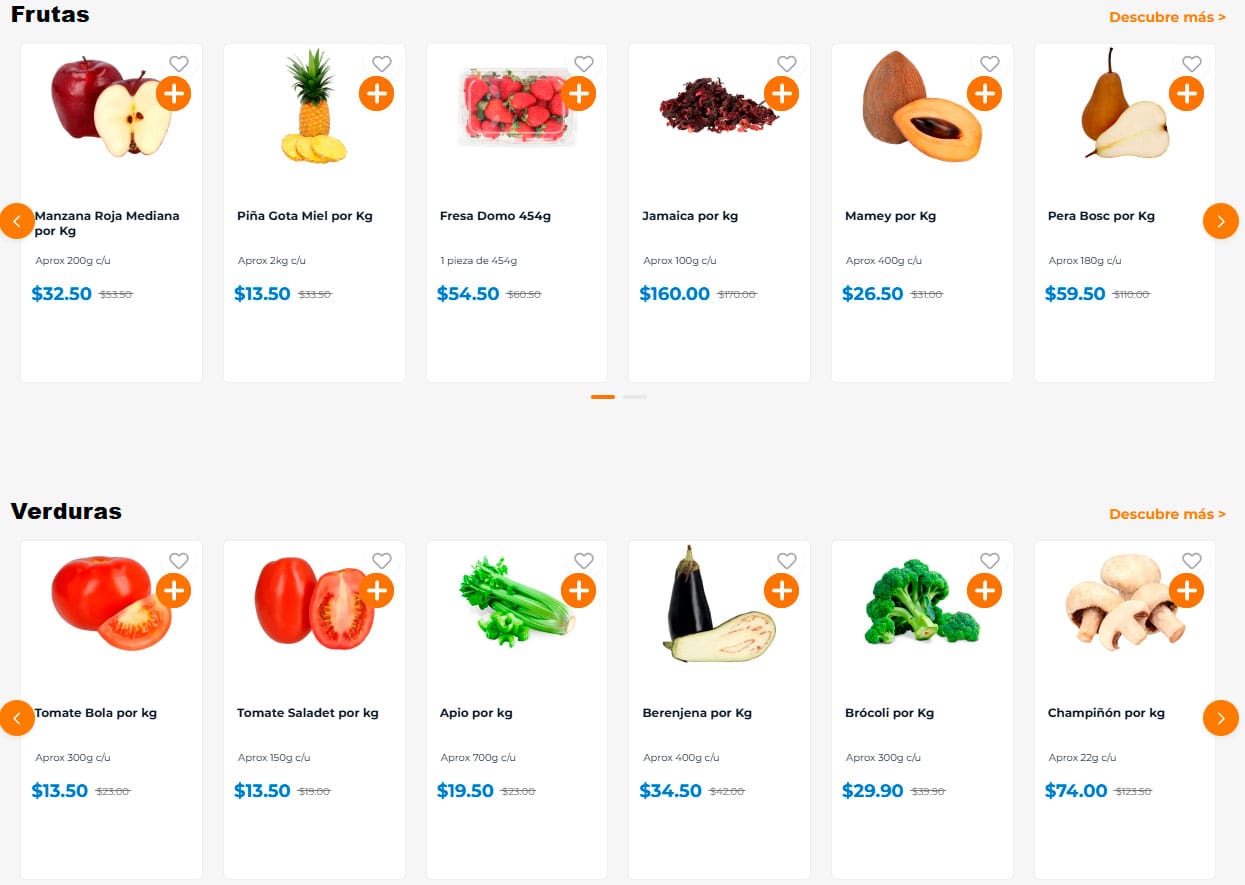This screenshot has height=885, width=1245.
Task: Open Descubre más link for Verduras
Action: [1167, 514]
